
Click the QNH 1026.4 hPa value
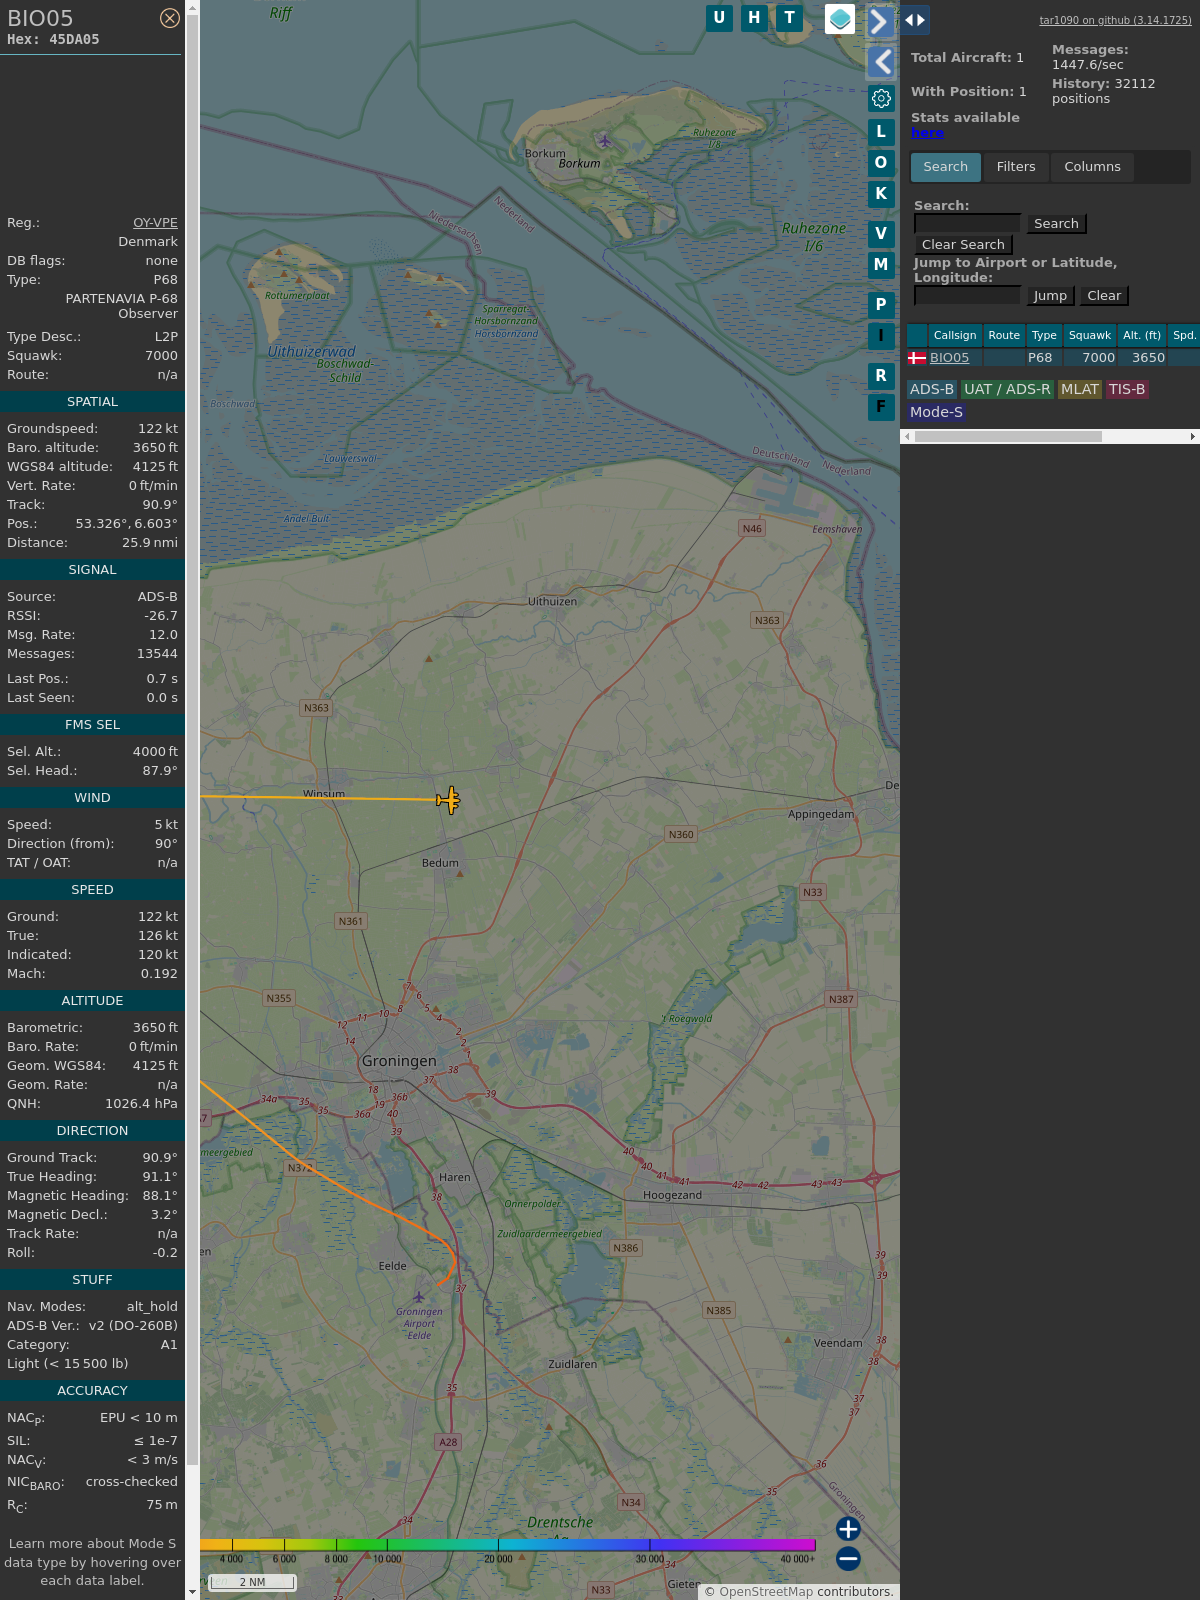141,1104
